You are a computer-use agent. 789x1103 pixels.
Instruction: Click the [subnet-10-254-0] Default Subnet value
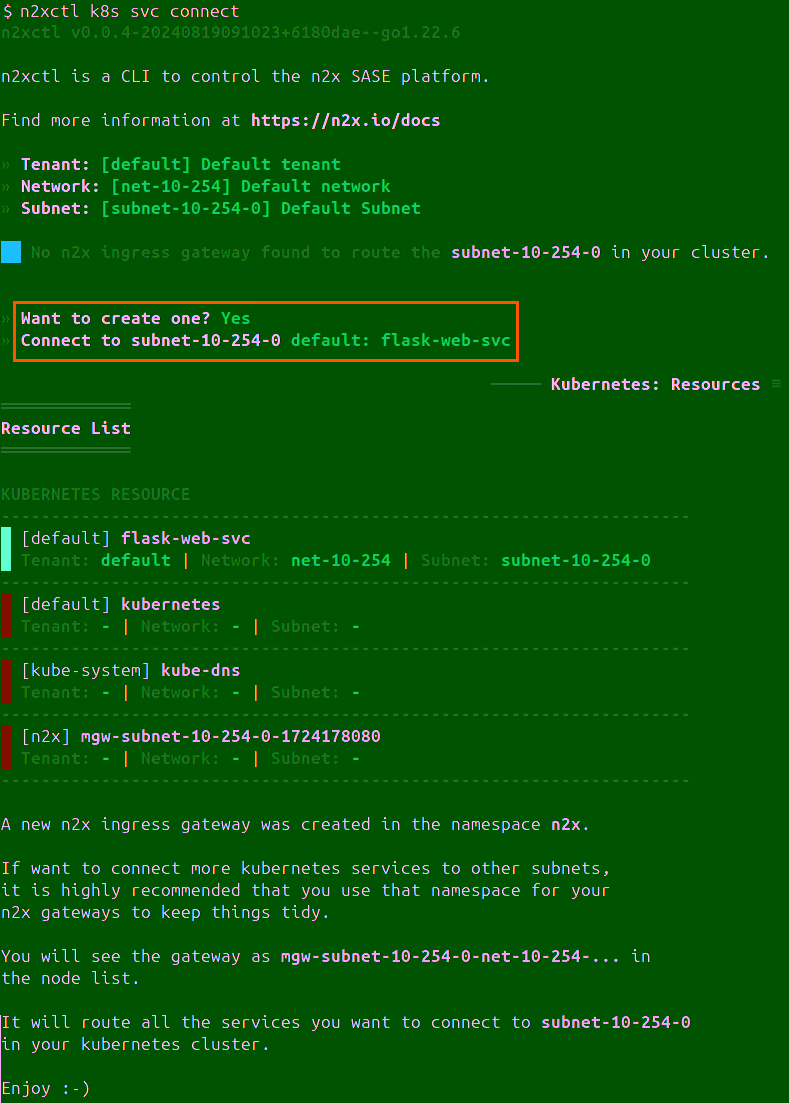coord(260,208)
